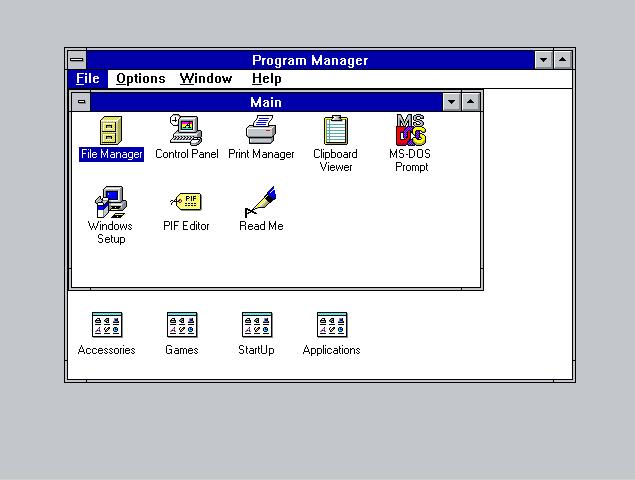Select the MS-DOS Prompt icon
The height and width of the screenshot is (480, 635).
(x=411, y=130)
